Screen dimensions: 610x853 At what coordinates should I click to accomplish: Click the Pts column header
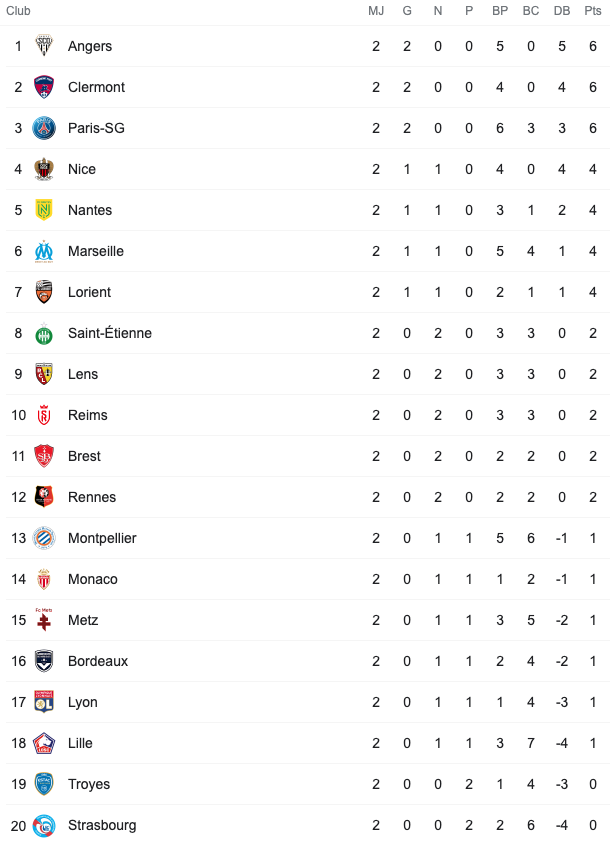(x=593, y=11)
